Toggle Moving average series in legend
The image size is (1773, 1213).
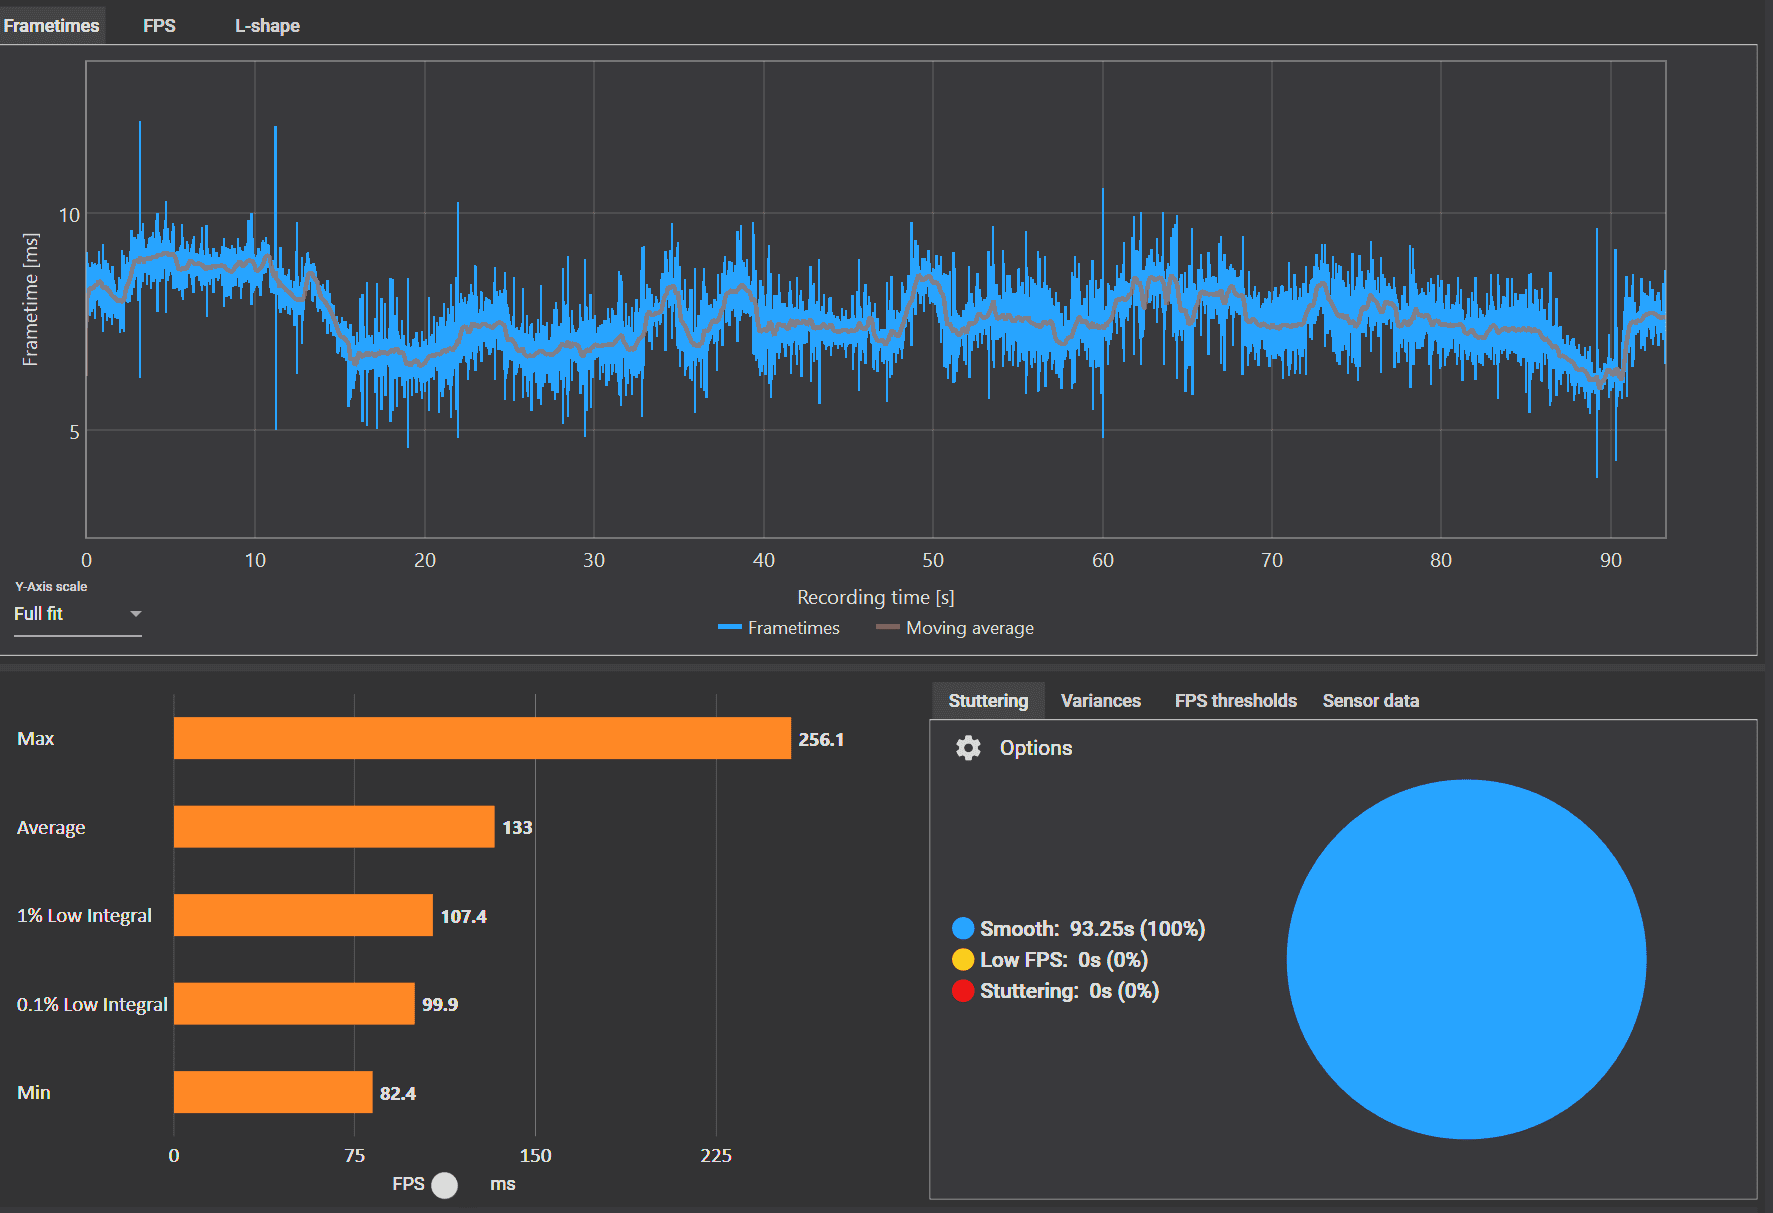[955, 628]
